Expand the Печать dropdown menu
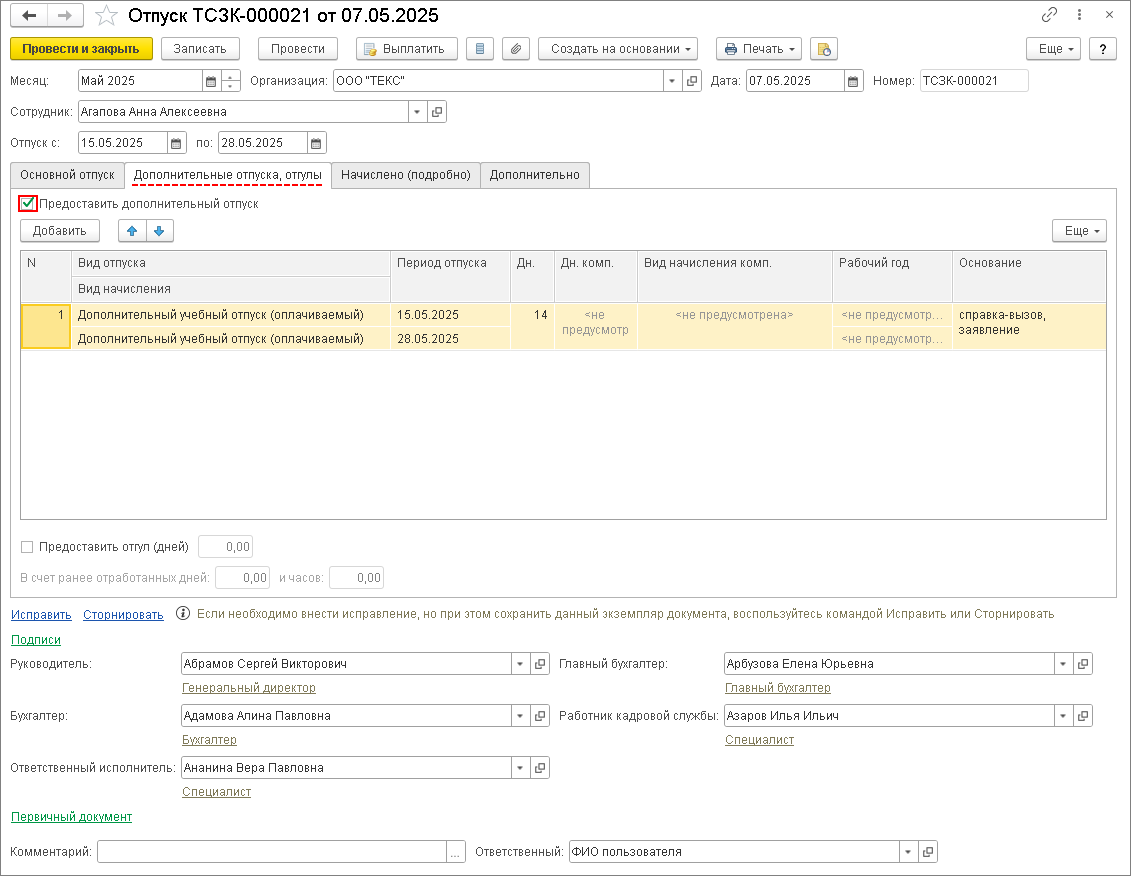The width and height of the screenshot is (1131, 876). 759,49
